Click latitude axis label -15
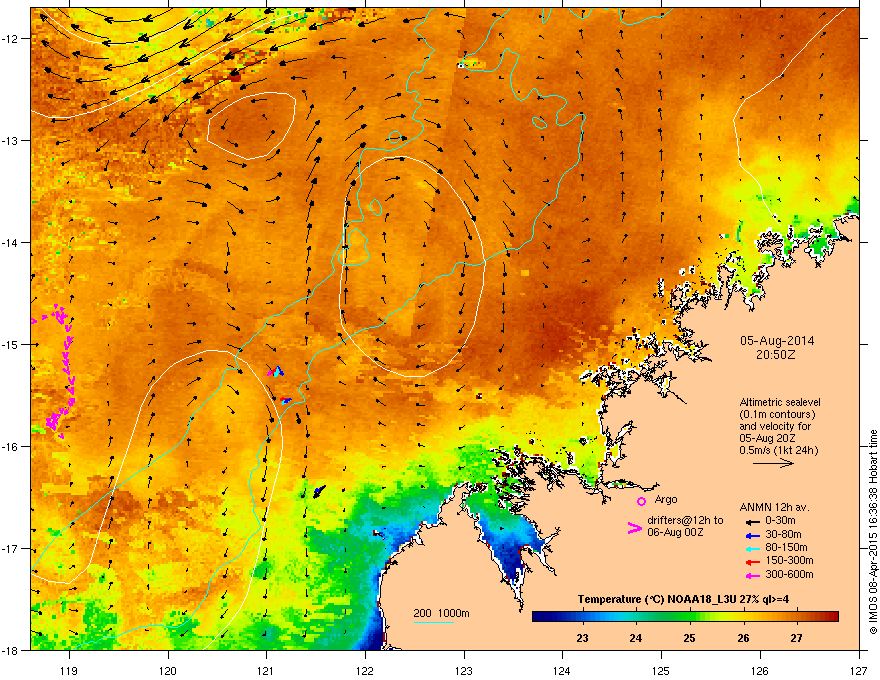Screen dimensions: 880x680 11,344
